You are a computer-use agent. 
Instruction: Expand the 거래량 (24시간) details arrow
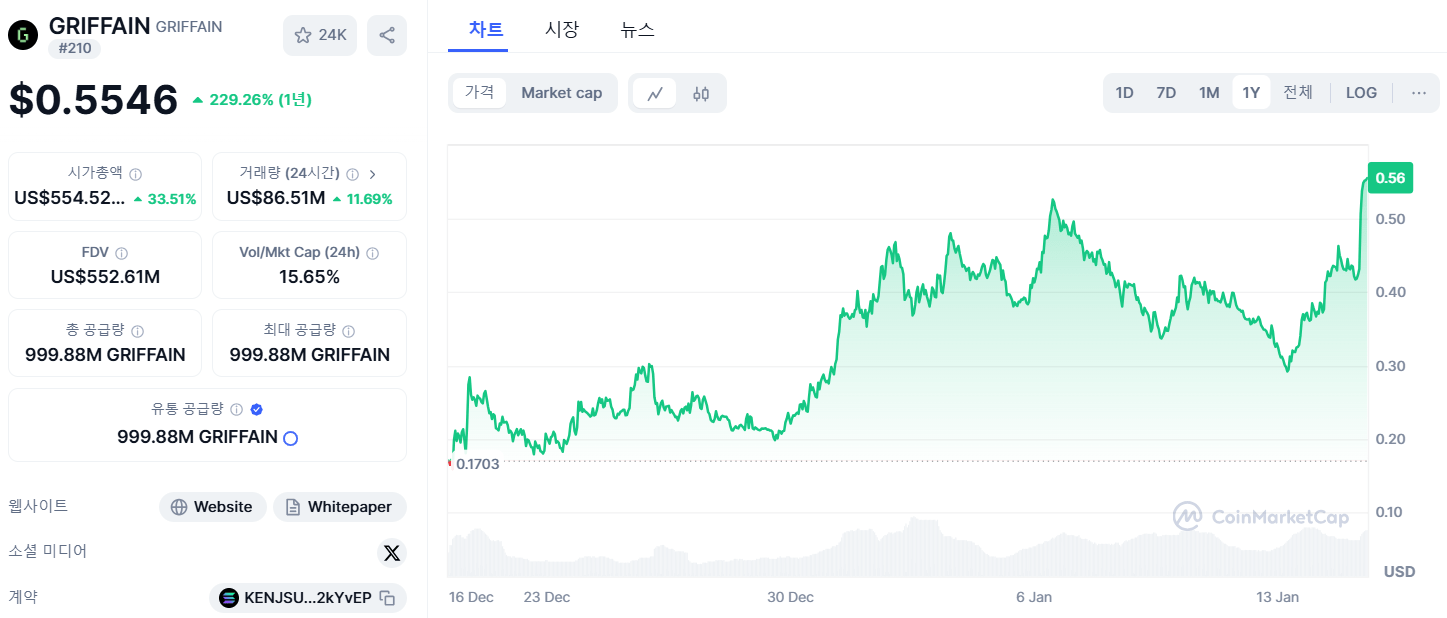click(372, 172)
